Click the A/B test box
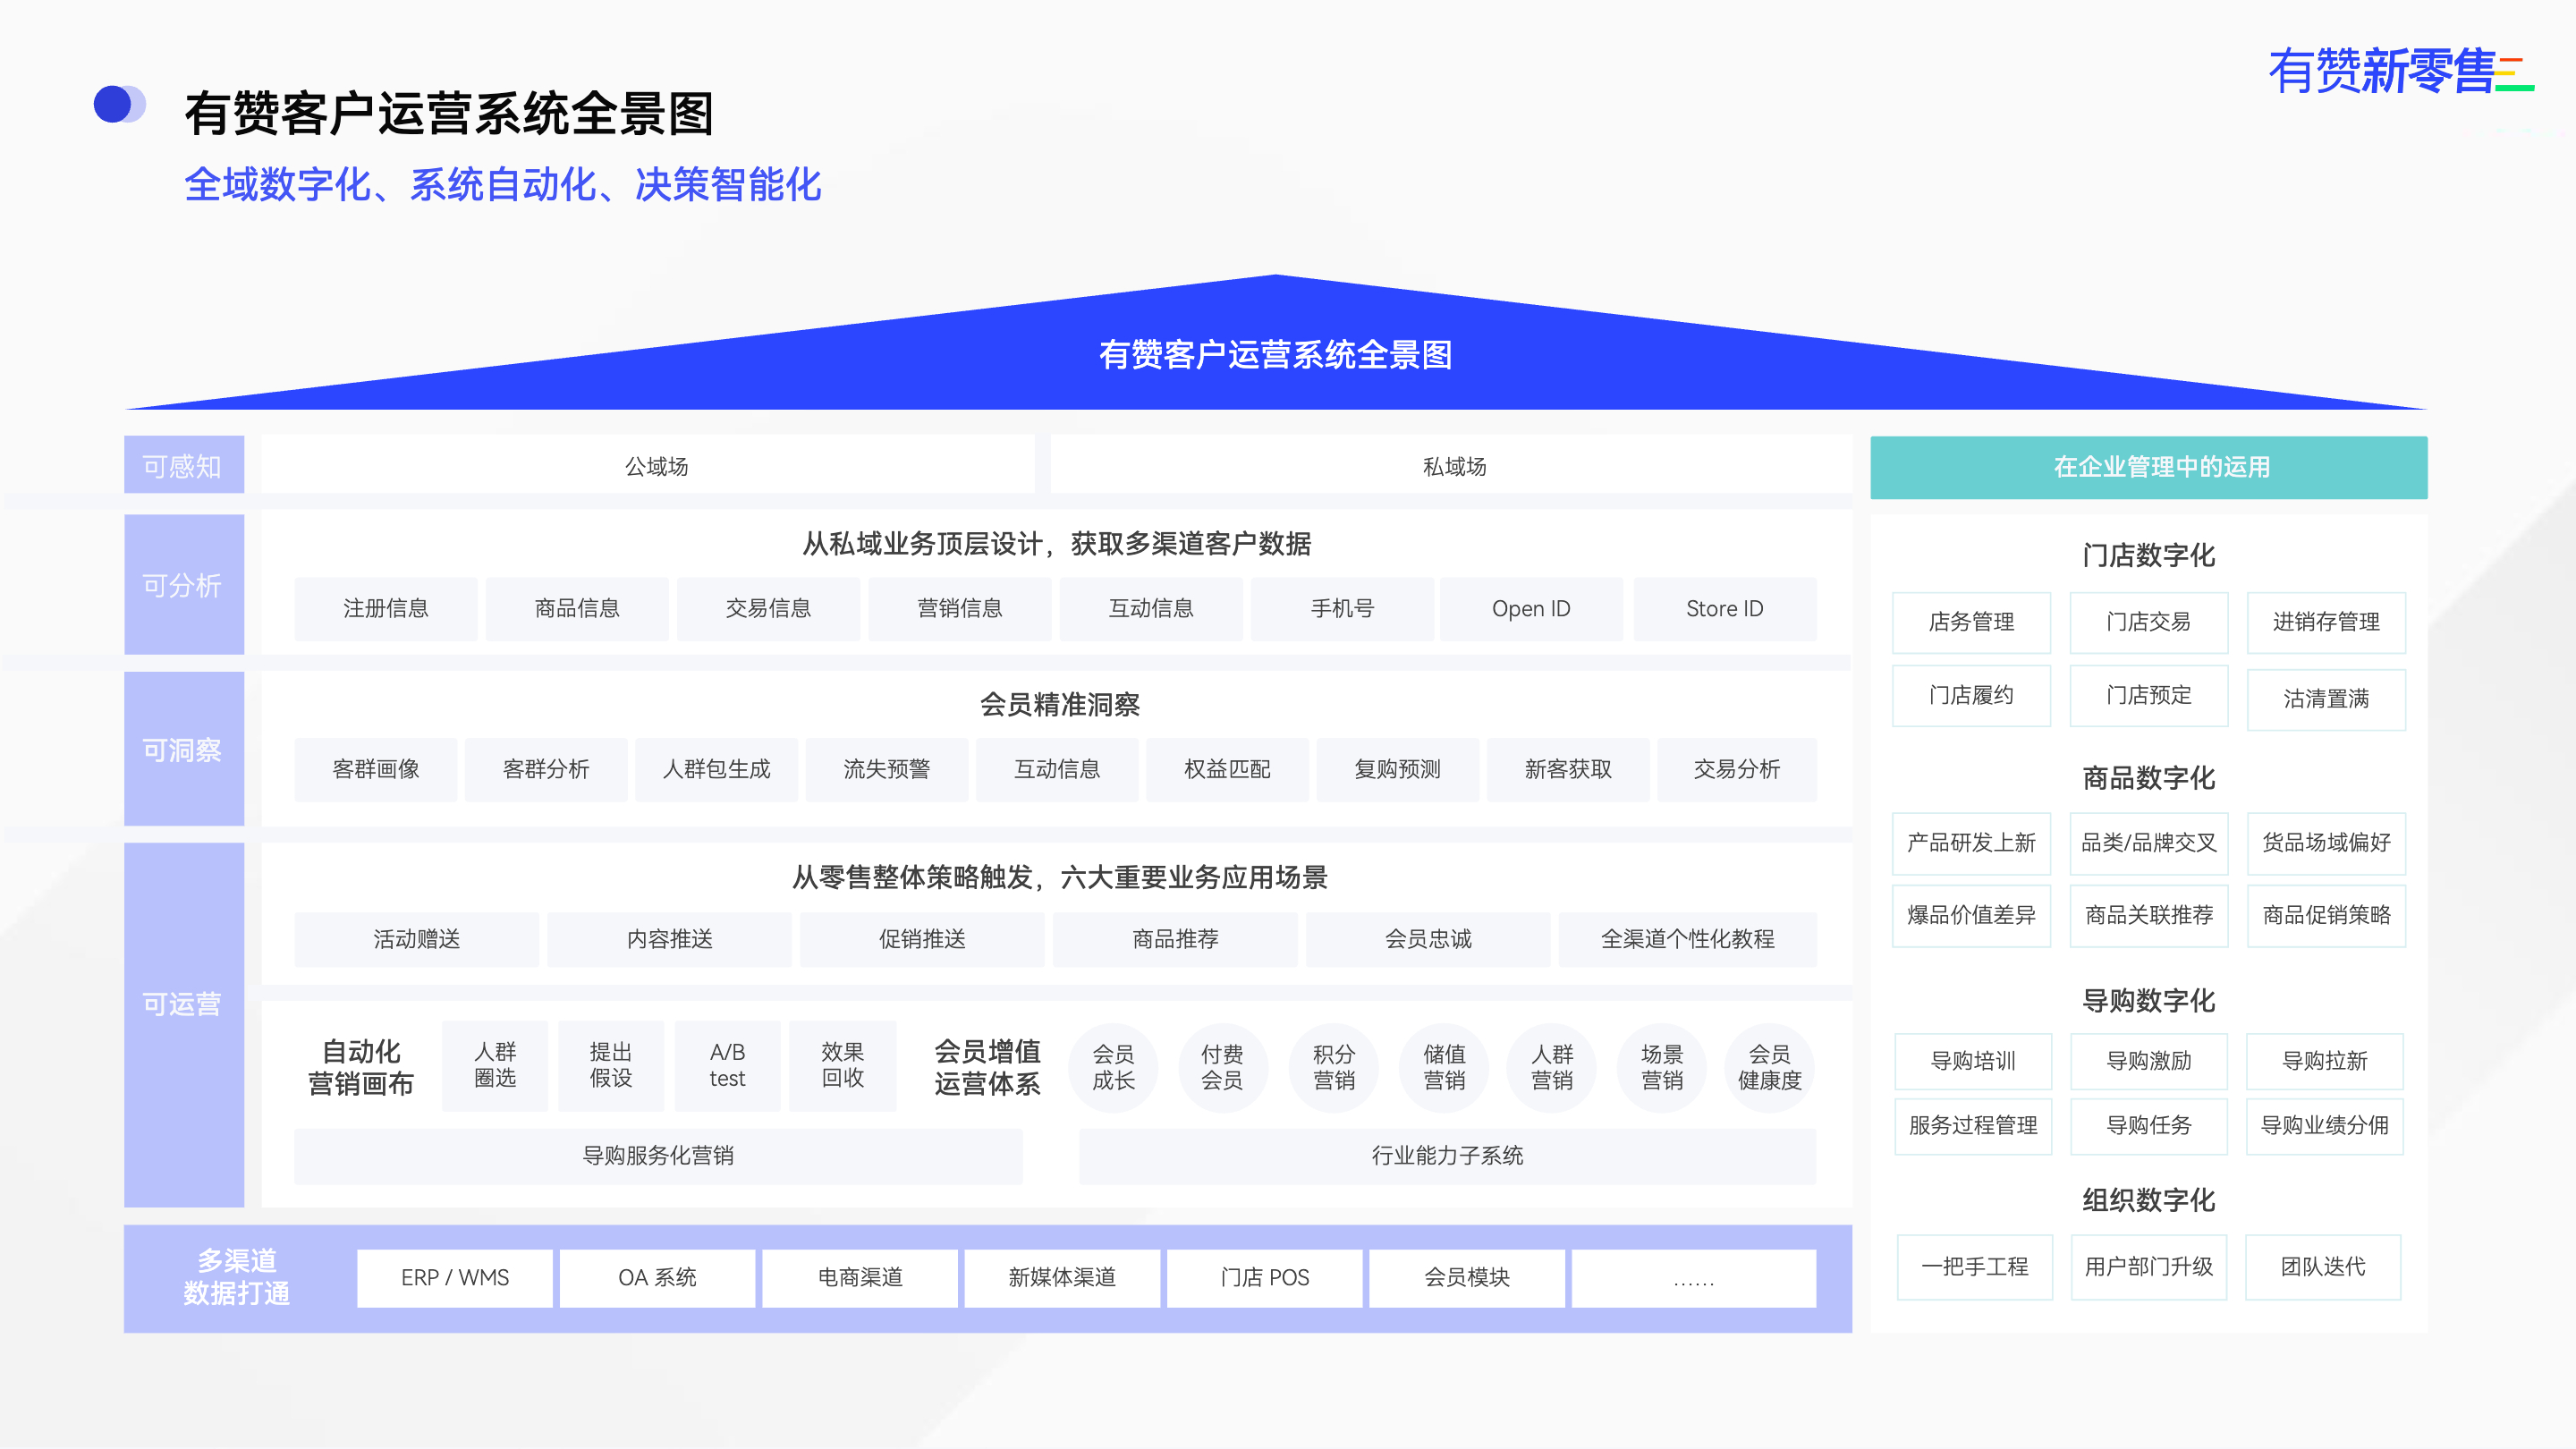The image size is (2576, 1449). pos(727,1065)
